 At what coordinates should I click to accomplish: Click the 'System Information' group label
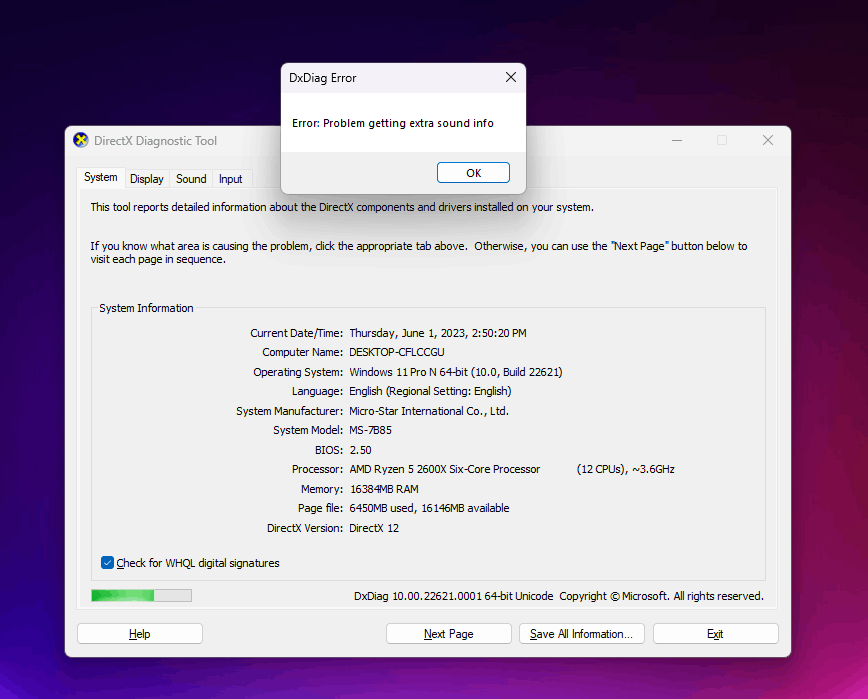(146, 308)
